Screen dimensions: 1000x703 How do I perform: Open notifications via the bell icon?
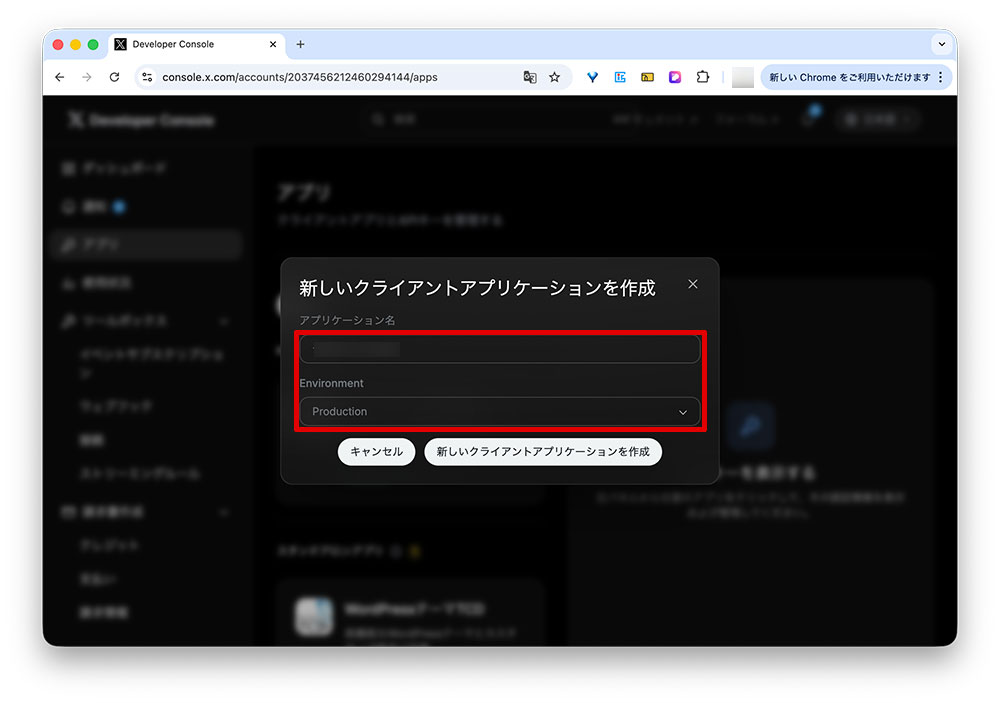806,119
